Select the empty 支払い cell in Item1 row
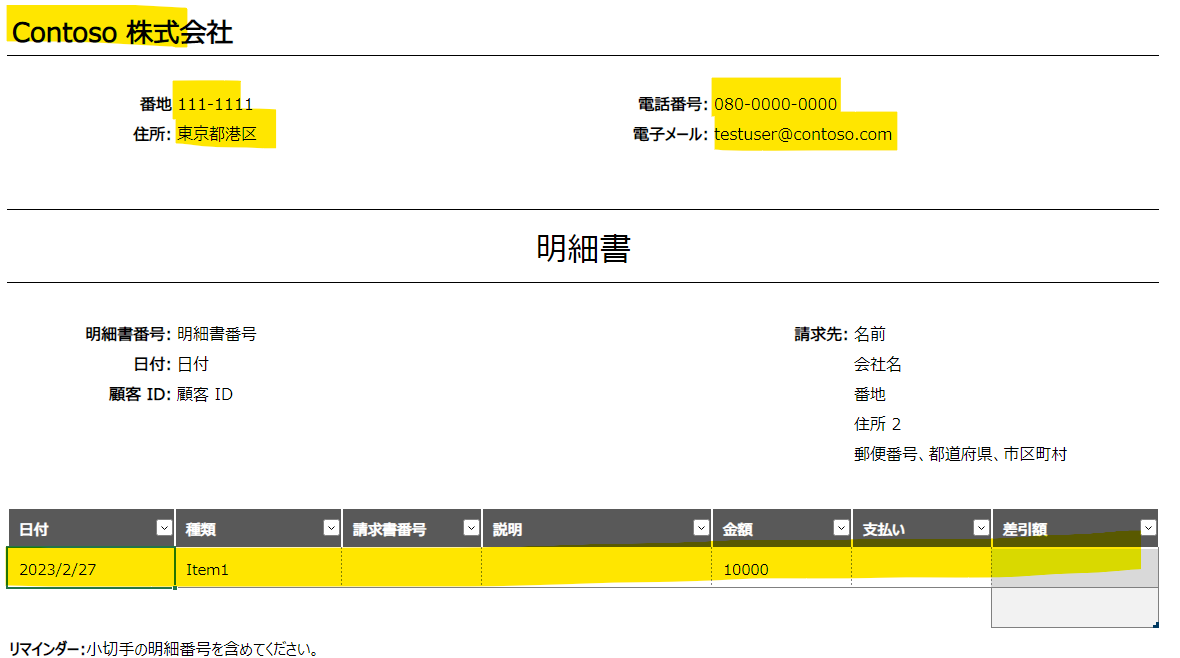The image size is (1180, 658). (x=921, y=568)
